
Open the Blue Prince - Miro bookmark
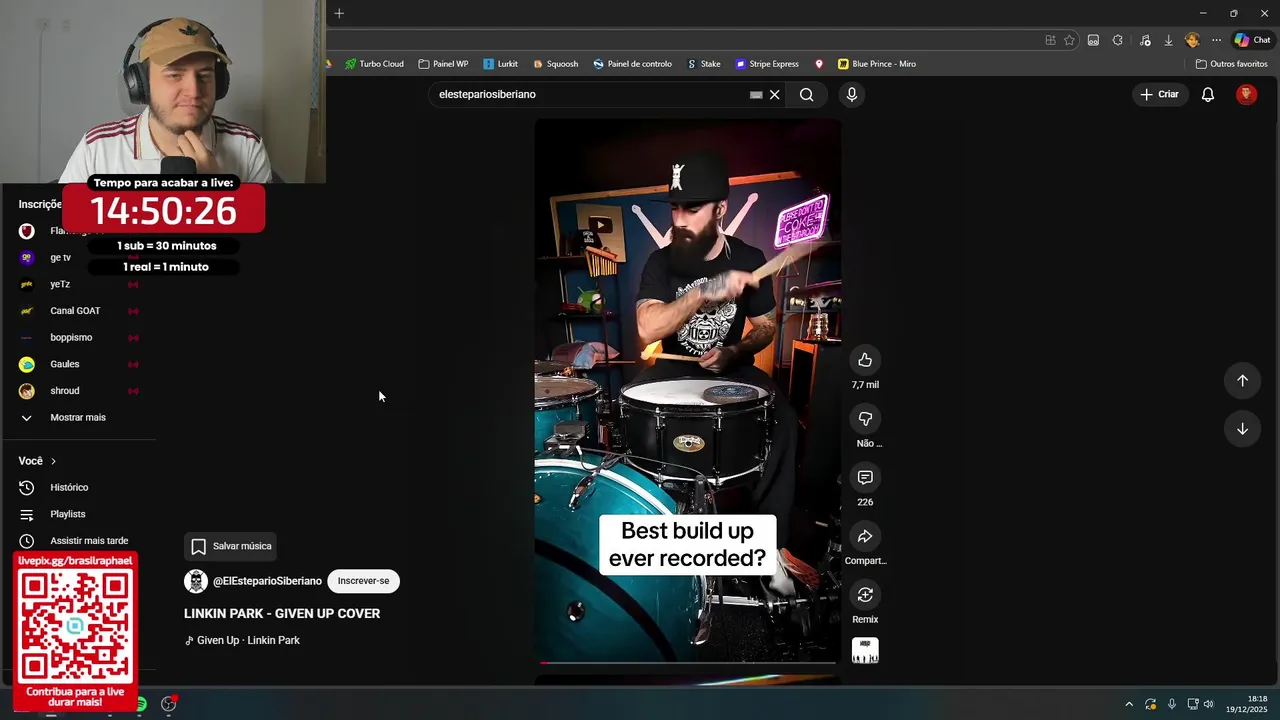click(877, 64)
